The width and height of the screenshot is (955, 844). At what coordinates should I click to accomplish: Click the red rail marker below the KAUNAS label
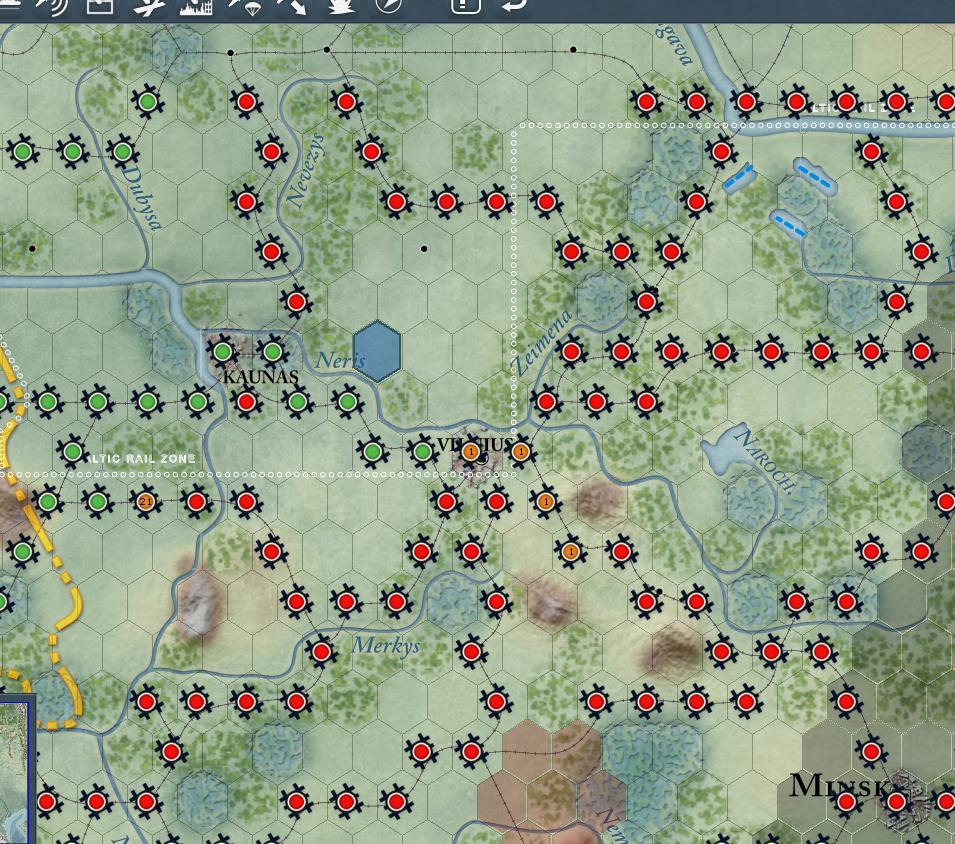(246, 402)
